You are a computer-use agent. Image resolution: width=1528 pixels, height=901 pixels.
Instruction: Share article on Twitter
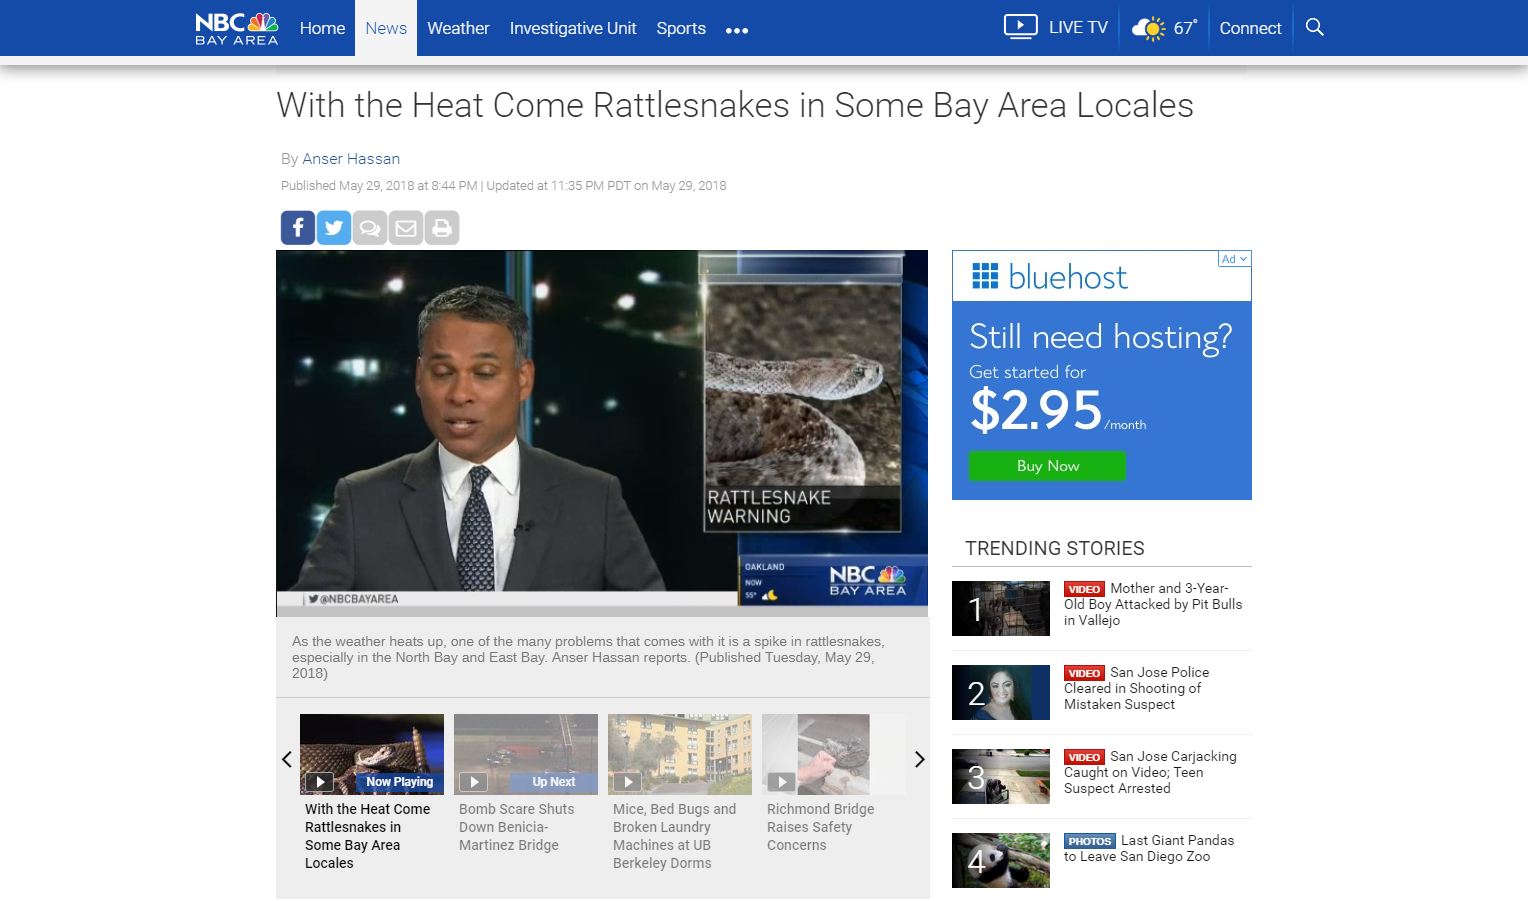[x=334, y=228]
